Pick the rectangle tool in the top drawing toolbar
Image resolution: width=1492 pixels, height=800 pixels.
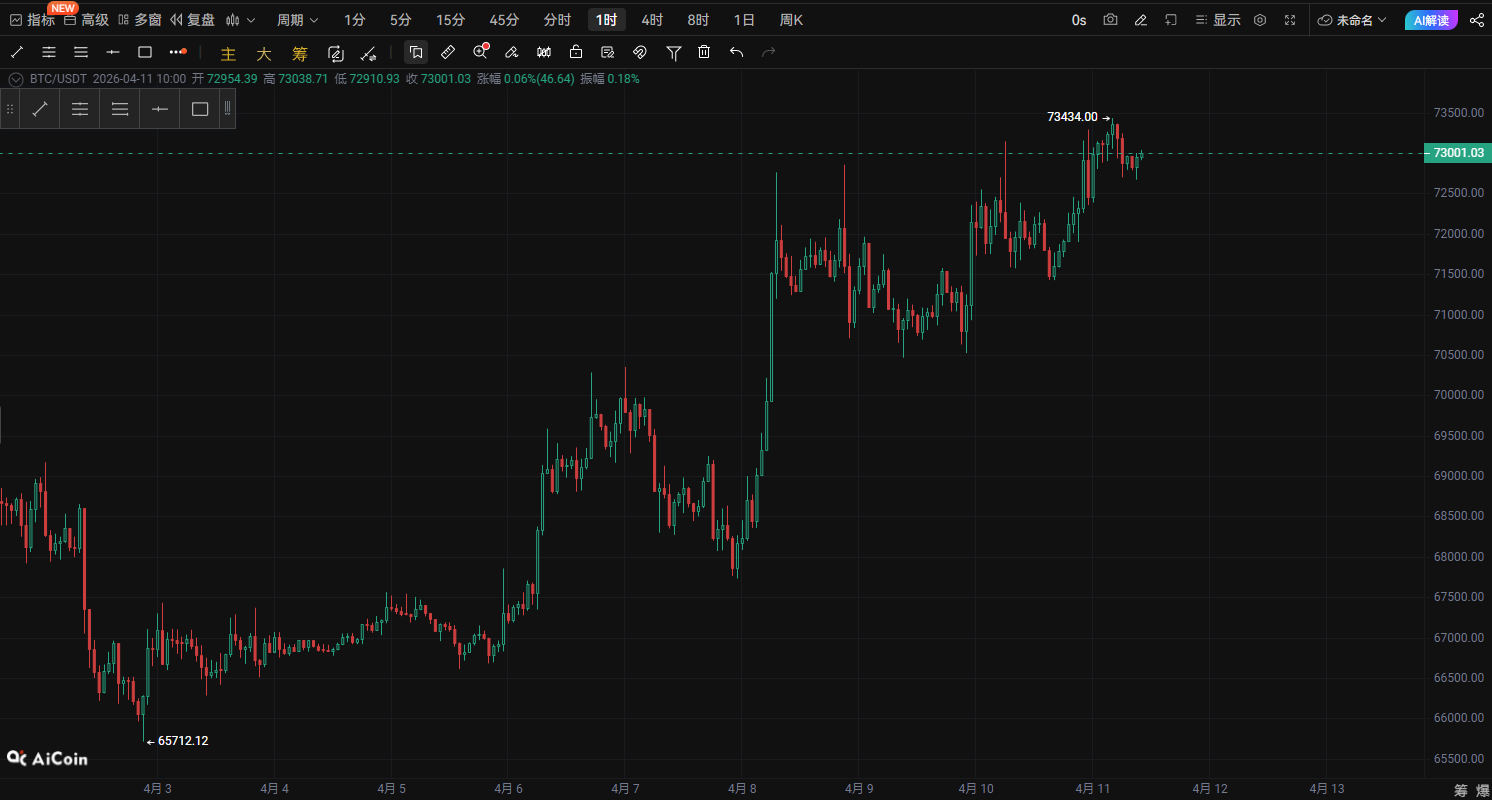point(145,52)
